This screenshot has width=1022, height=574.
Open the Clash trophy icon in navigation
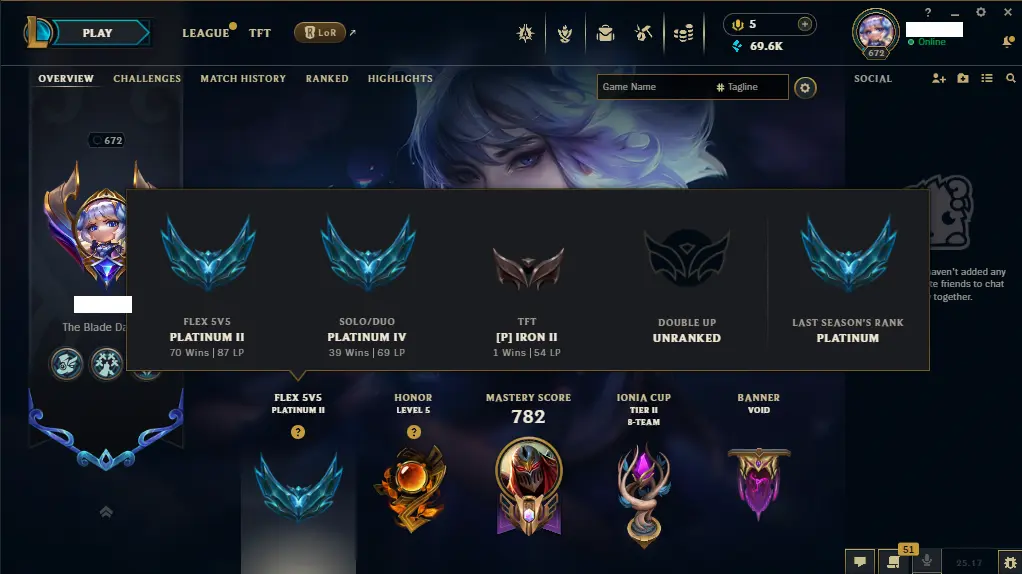[564, 33]
